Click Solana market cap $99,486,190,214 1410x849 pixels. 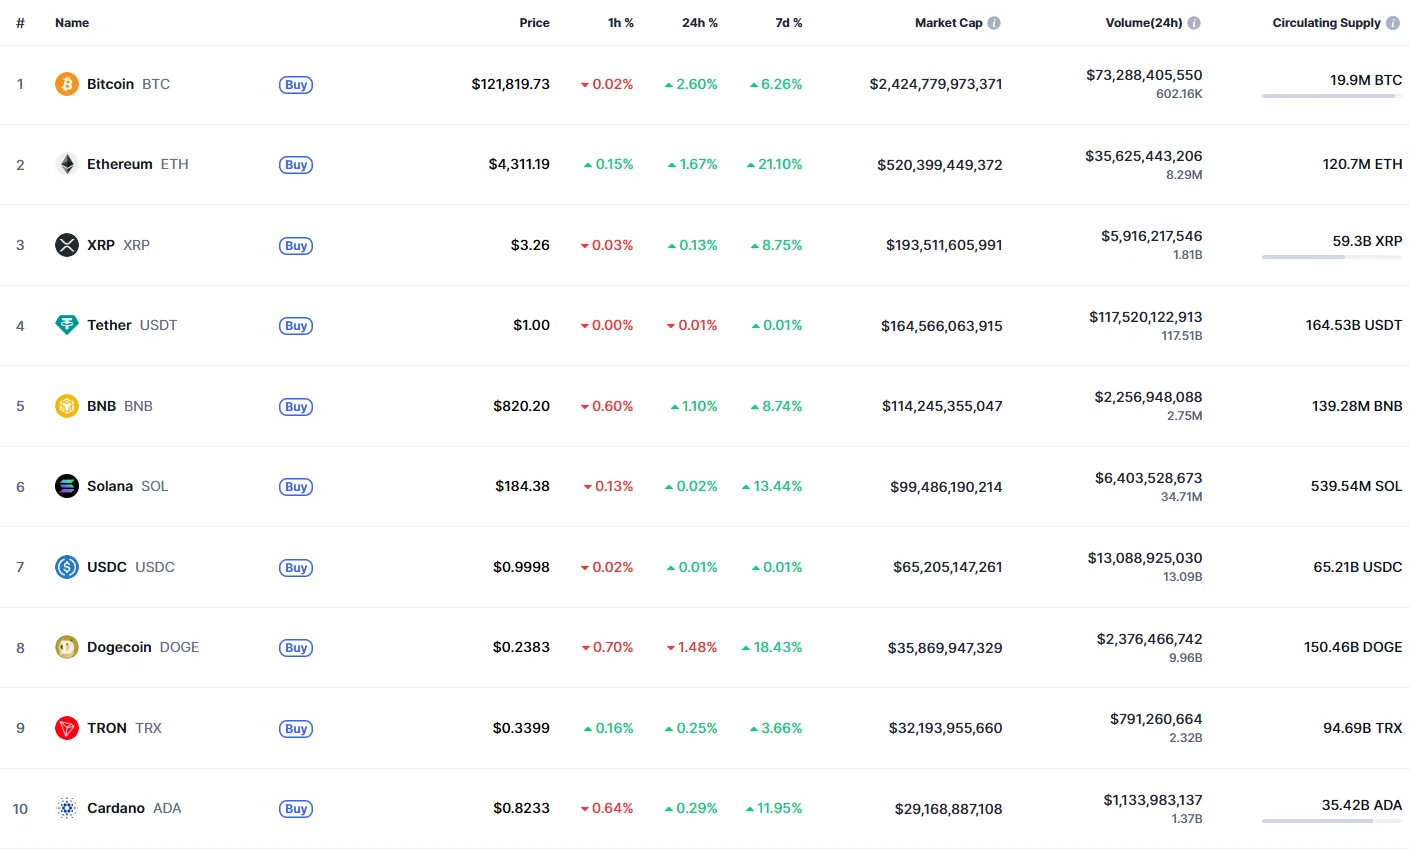tap(946, 487)
